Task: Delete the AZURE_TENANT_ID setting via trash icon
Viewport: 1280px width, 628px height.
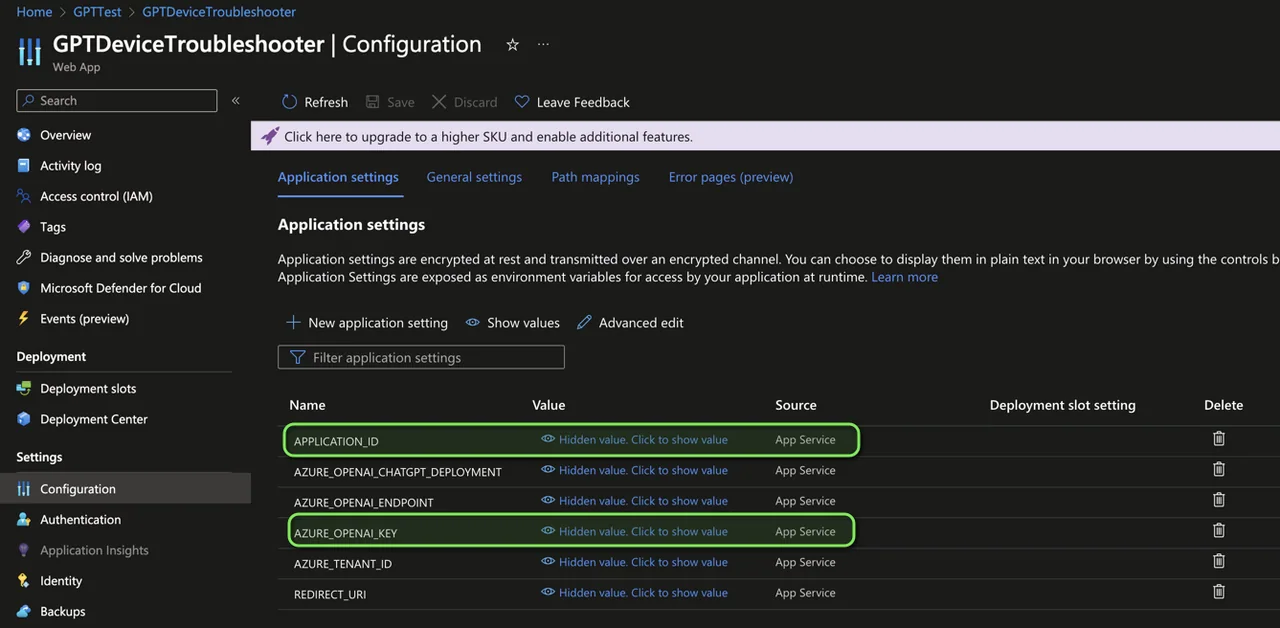Action: [x=1219, y=561]
